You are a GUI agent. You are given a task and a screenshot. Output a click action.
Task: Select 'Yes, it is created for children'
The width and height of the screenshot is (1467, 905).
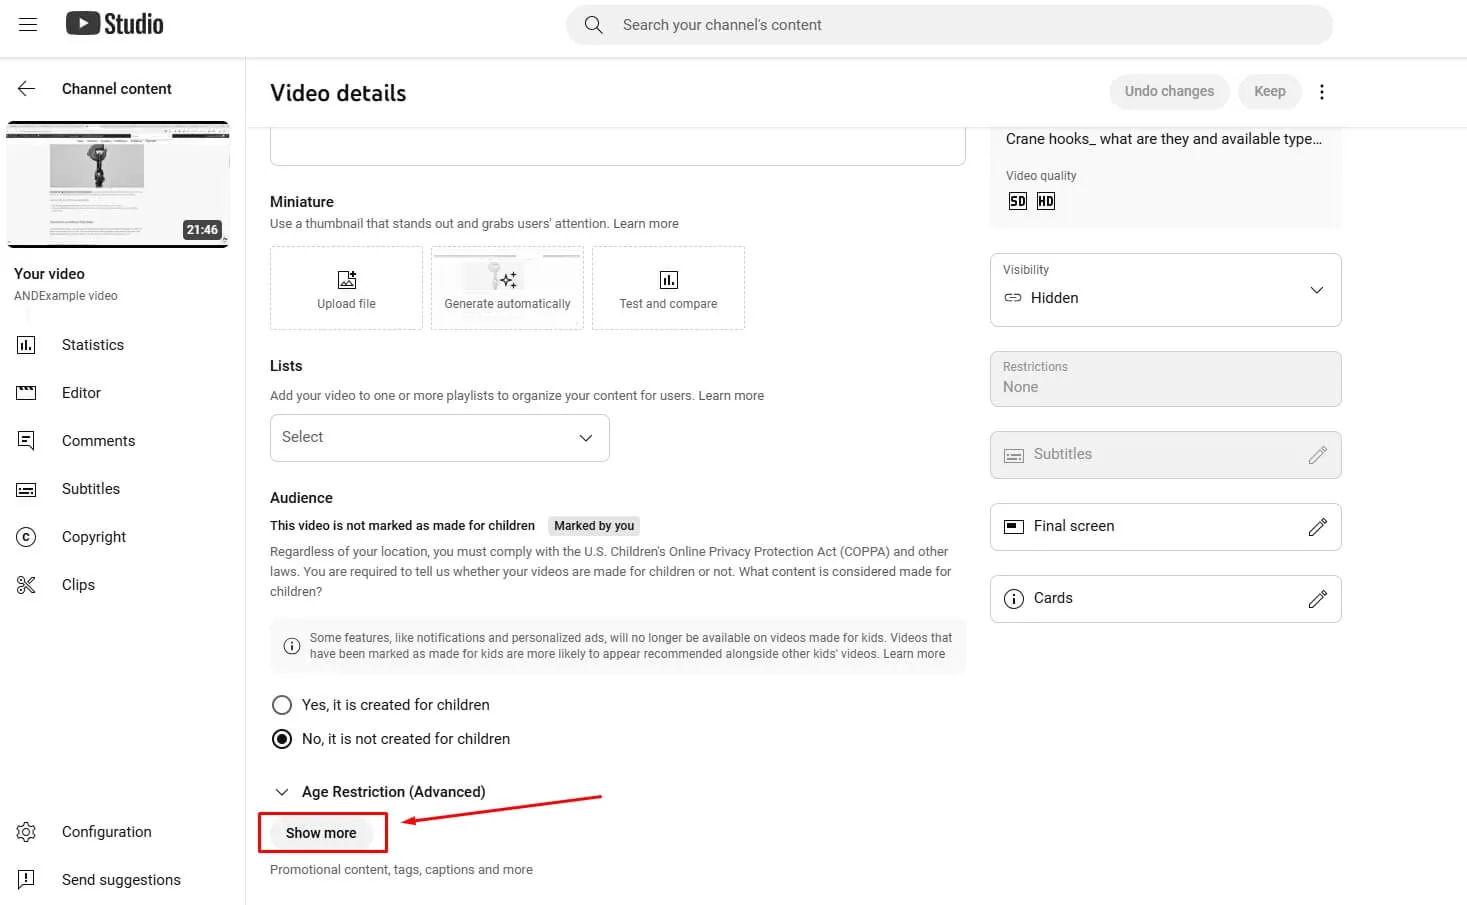pos(282,705)
